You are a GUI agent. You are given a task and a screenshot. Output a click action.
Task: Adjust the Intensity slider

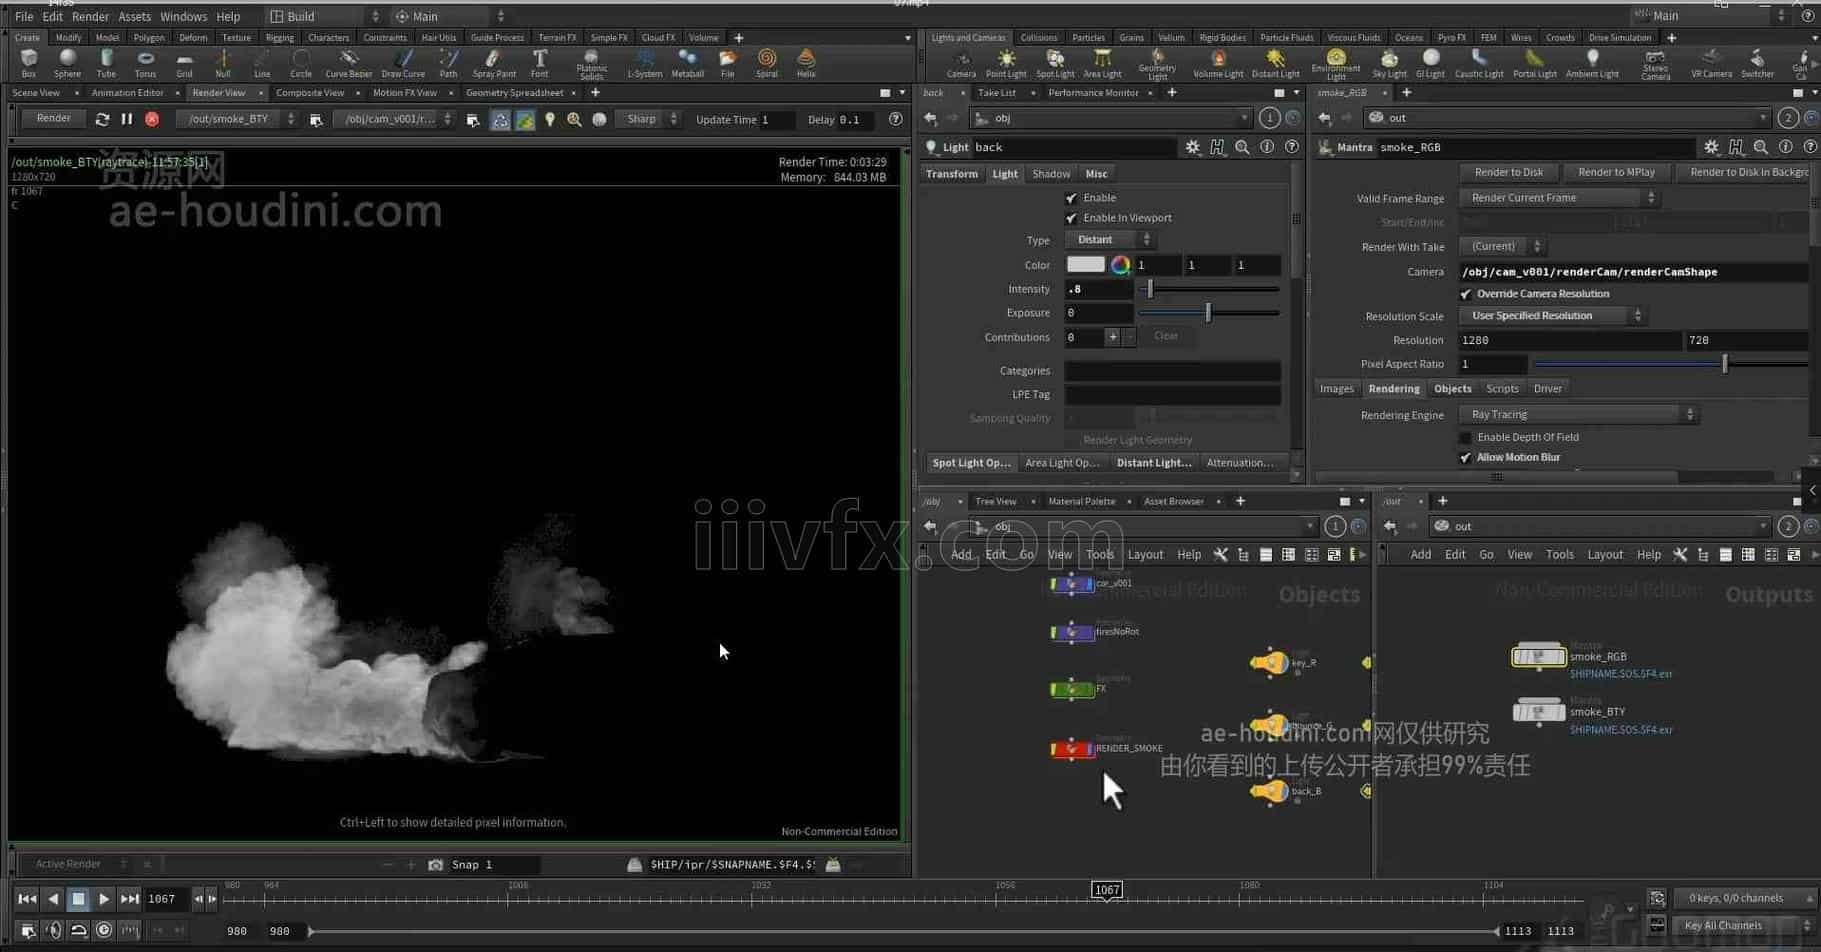coord(1209,289)
